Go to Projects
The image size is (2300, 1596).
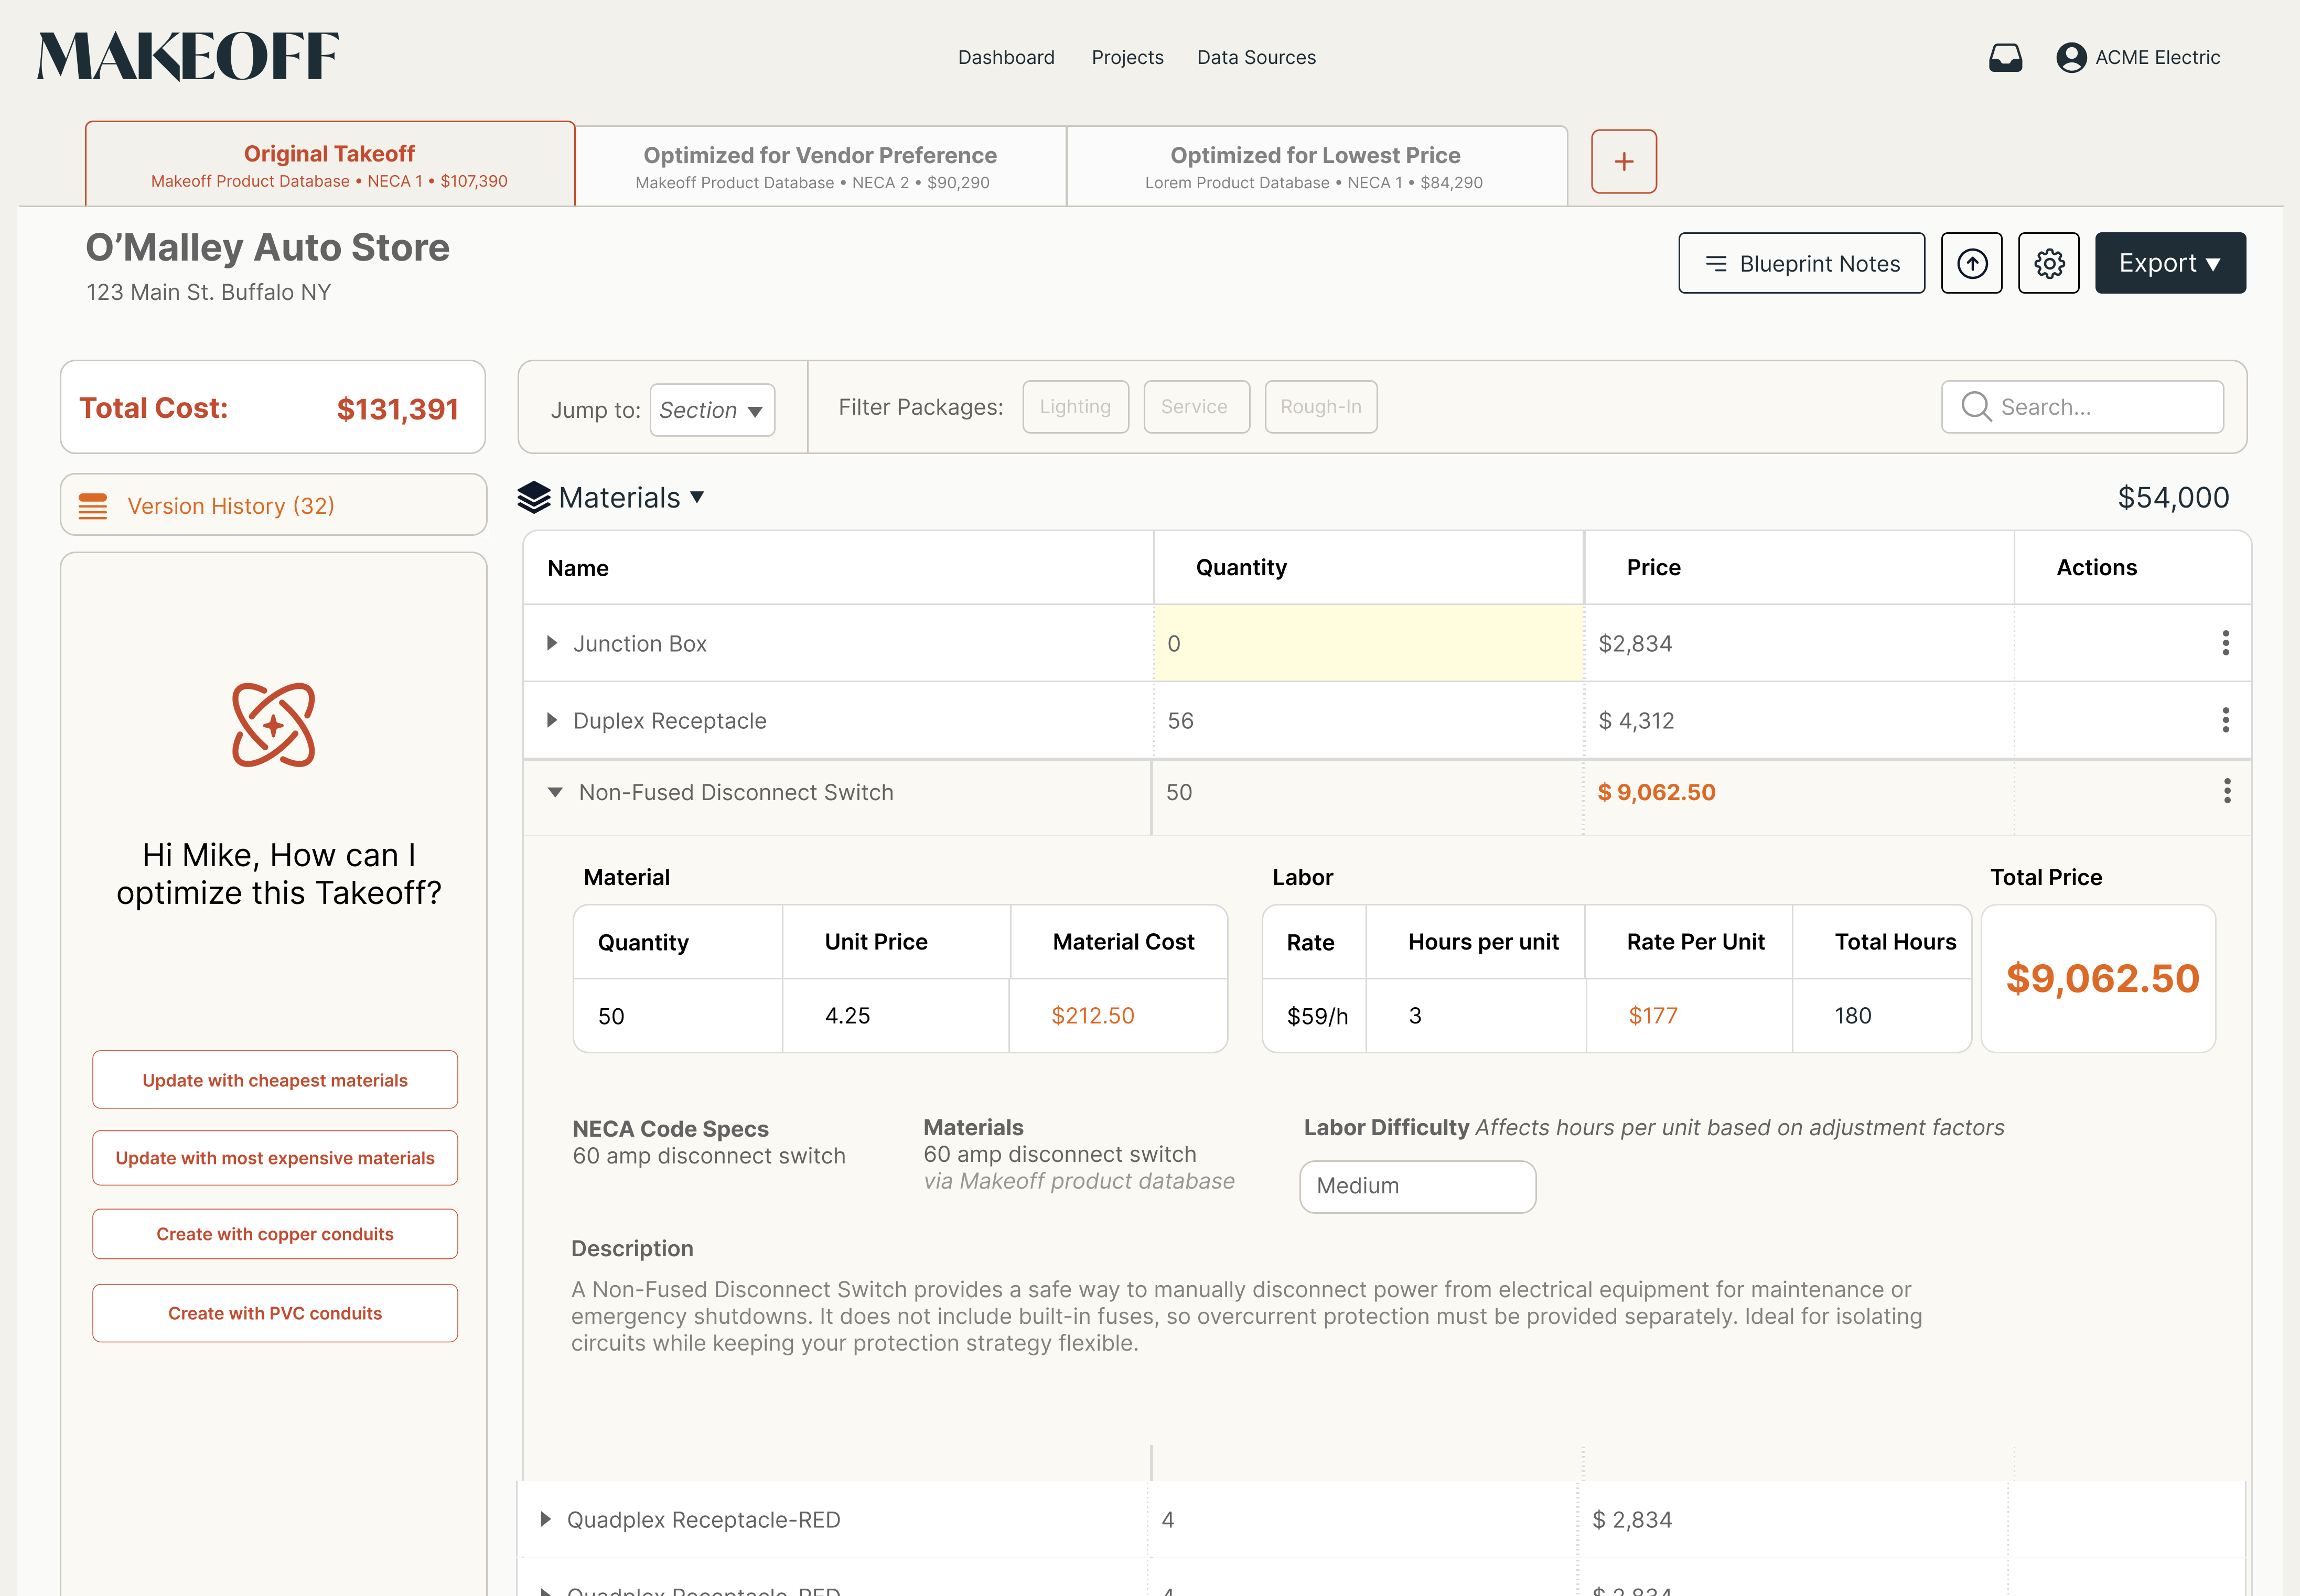click(x=1127, y=57)
